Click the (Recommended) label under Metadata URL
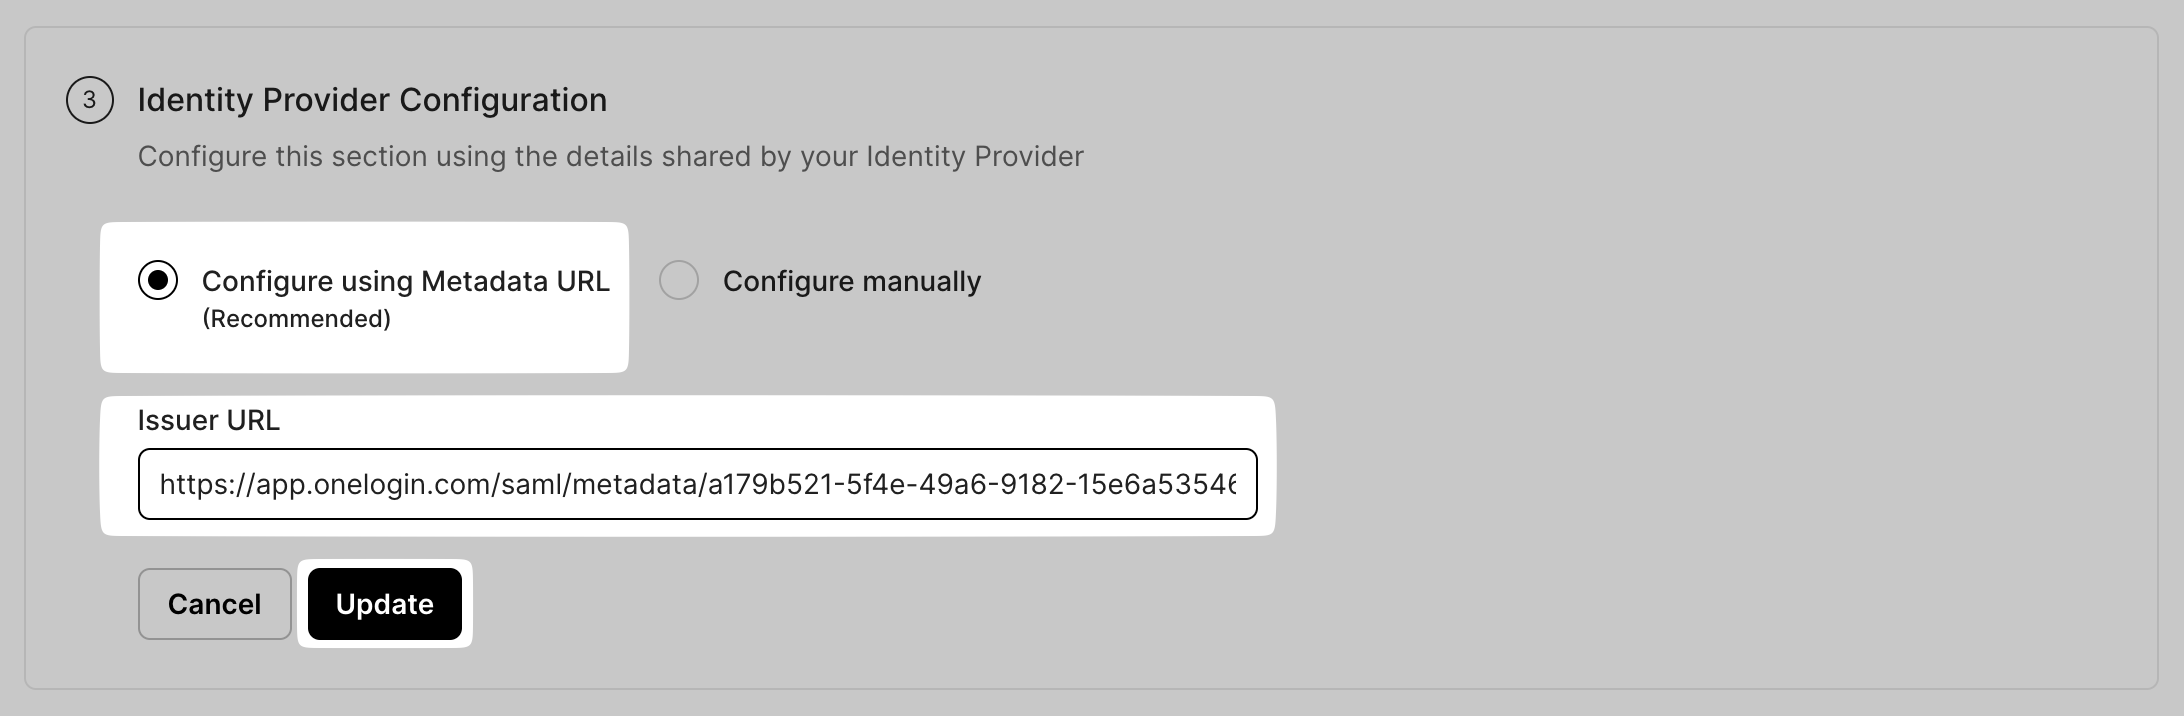The image size is (2184, 716). click(293, 319)
